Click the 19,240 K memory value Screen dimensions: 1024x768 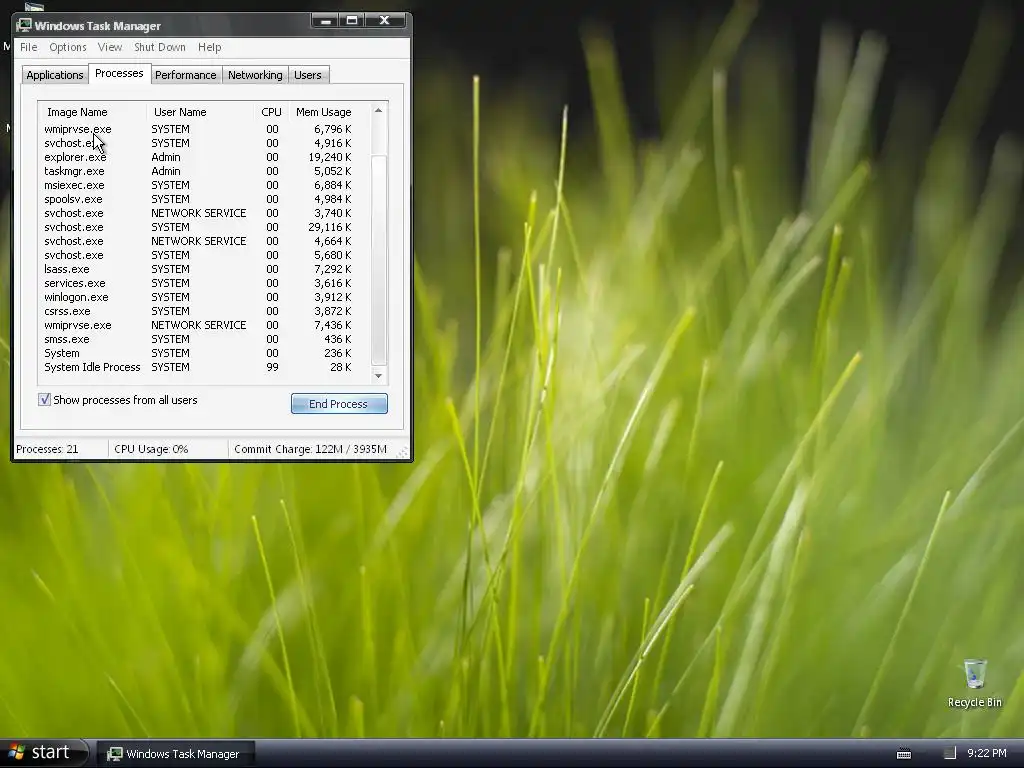pyautogui.click(x=330, y=157)
